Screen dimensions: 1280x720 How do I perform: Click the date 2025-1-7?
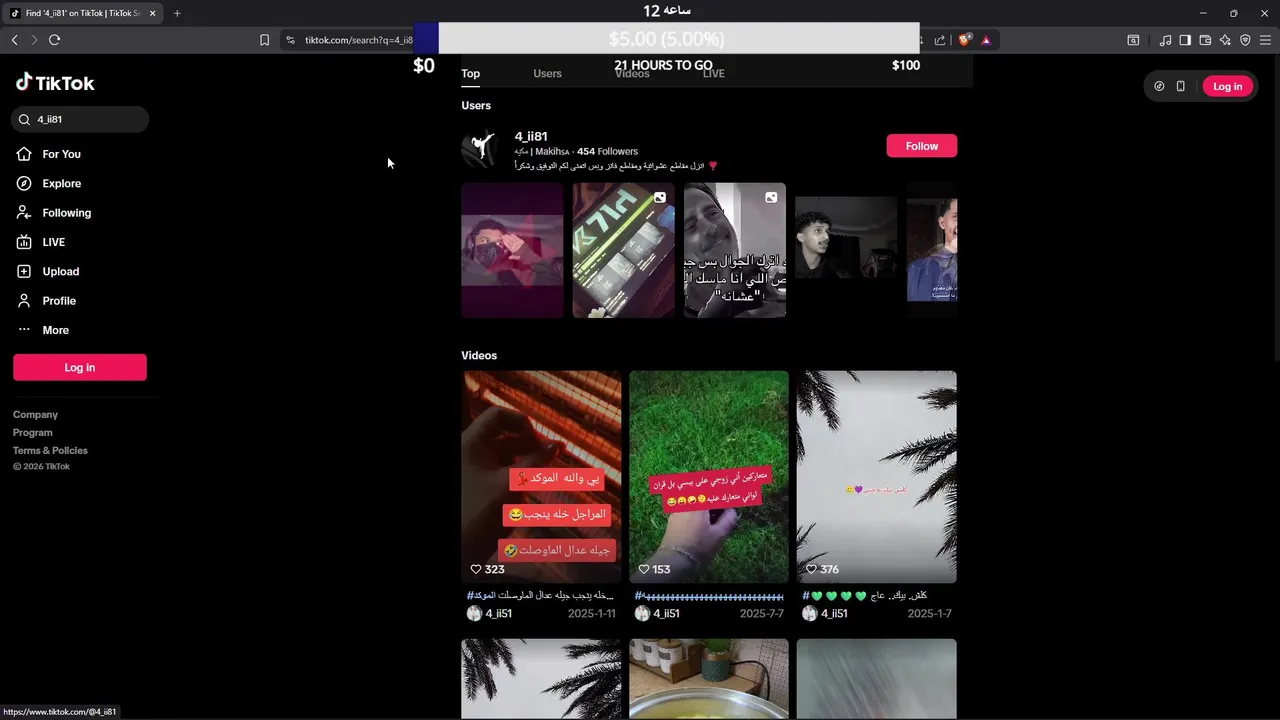[x=930, y=614]
